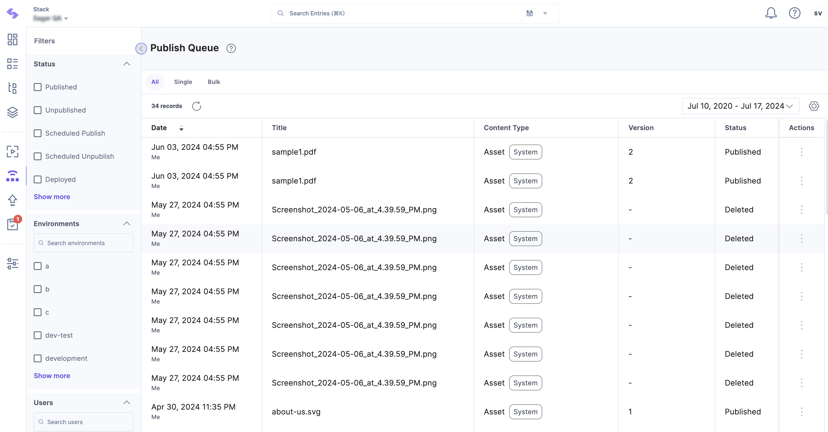This screenshot has height=432, width=828.
Task: Open the Settings sliders icon in sidebar
Action: (x=12, y=264)
